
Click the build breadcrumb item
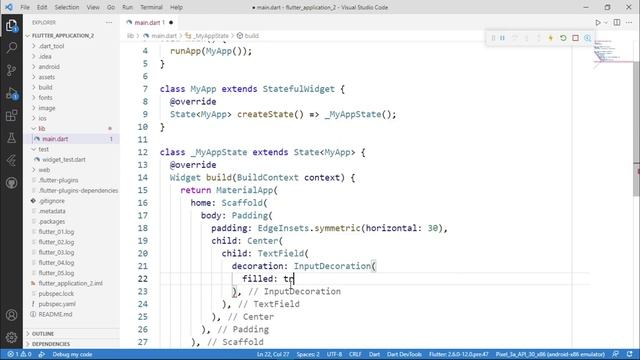pos(248,36)
